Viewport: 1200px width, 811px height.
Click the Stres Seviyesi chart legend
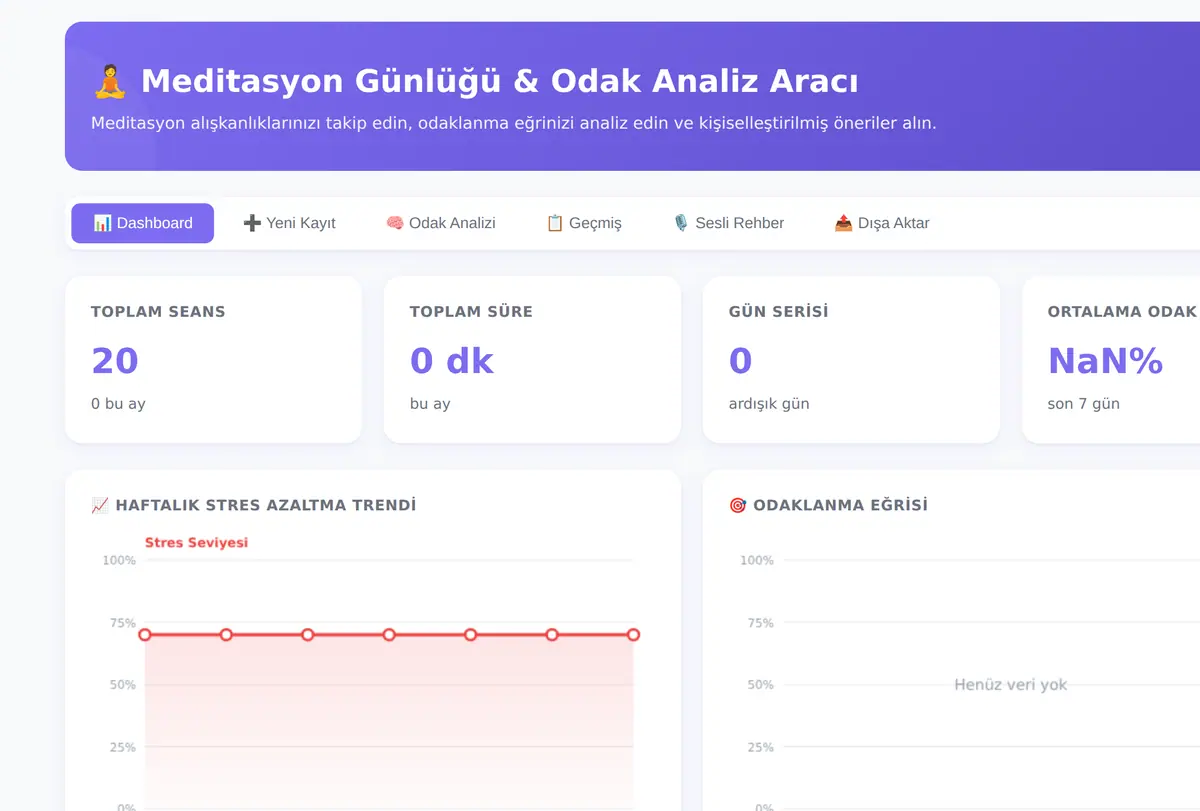pyautogui.click(x=196, y=543)
